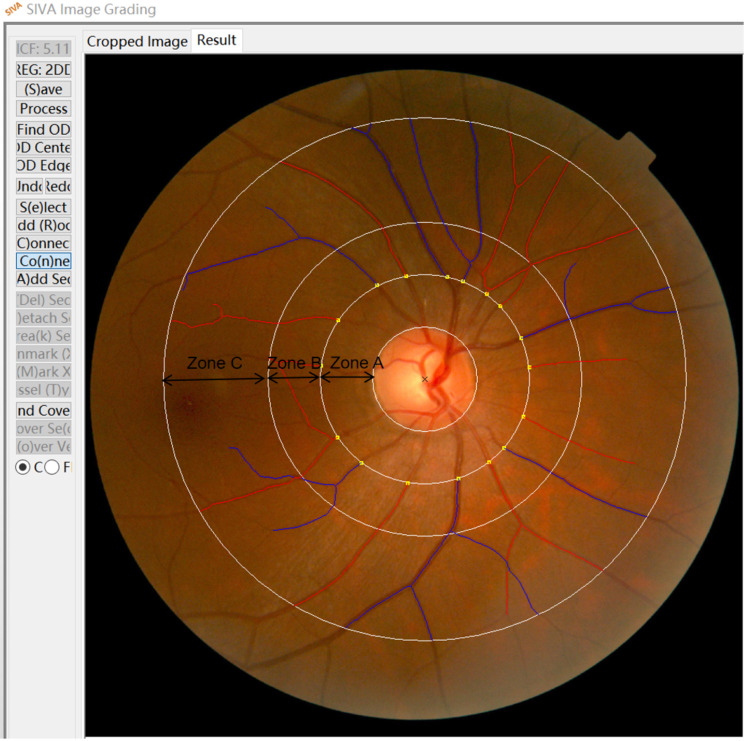The width and height of the screenshot is (744, 741).
Task: Click the Find OD button
Action: tap(43, 130)
